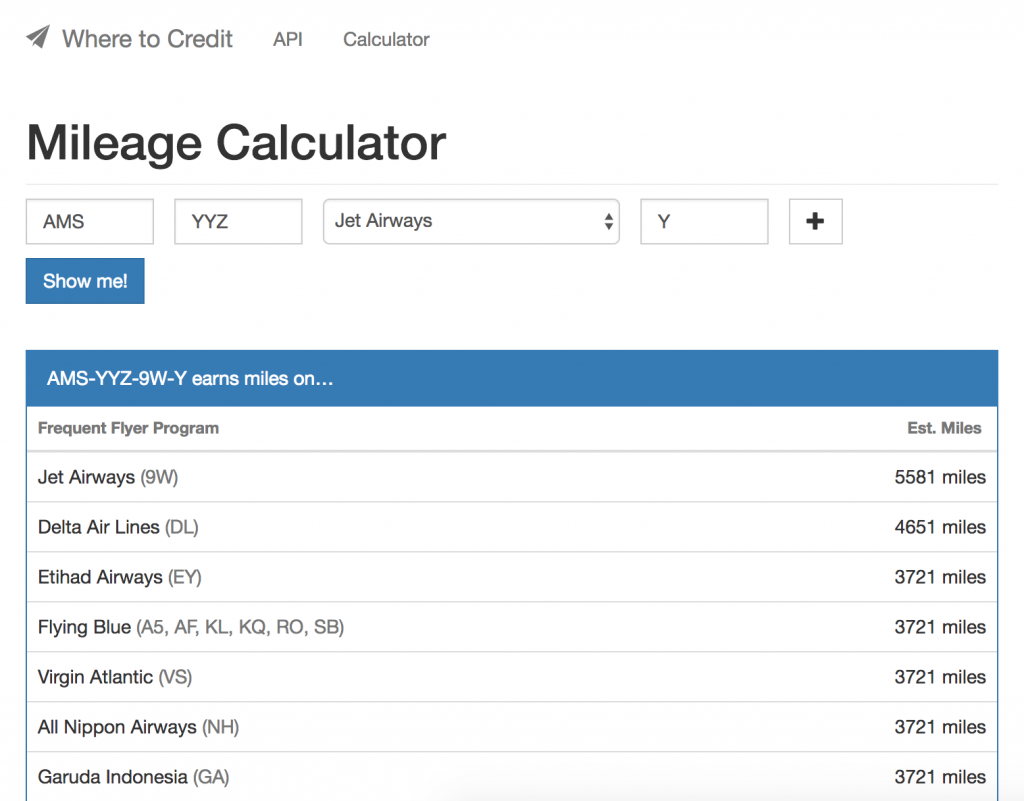The height and width of the screenshot is (801, 1024).
Task: Open the Where to Credit home link
Action: point(147,39)
